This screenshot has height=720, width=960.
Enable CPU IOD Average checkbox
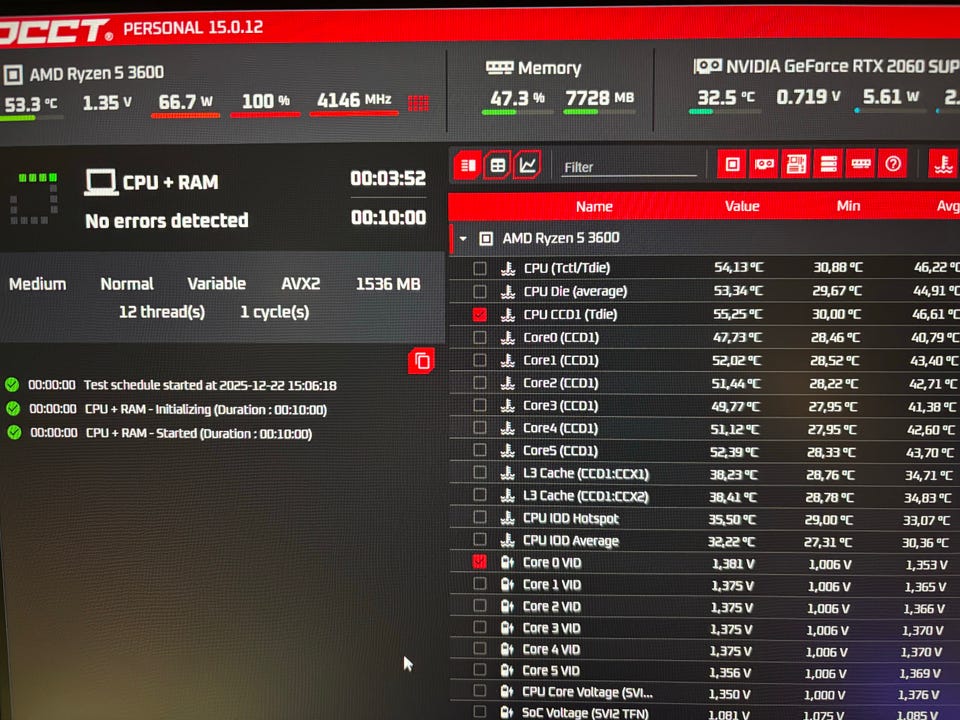click(480, 540)
